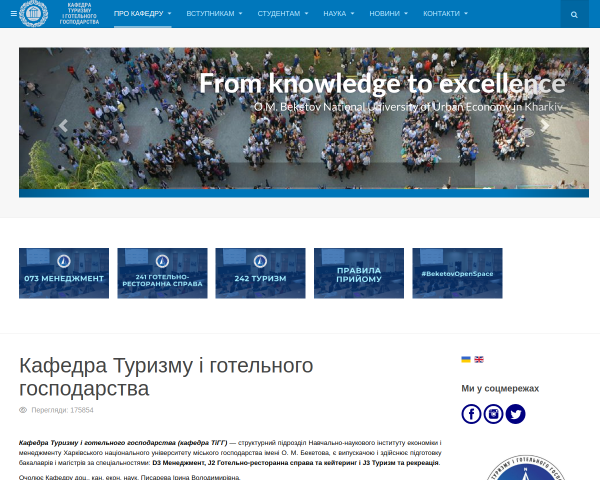The height and width of the screenshot is (480, 600).
Task: Click the page heading Кафедра Туризму
Action: [166, 377]
